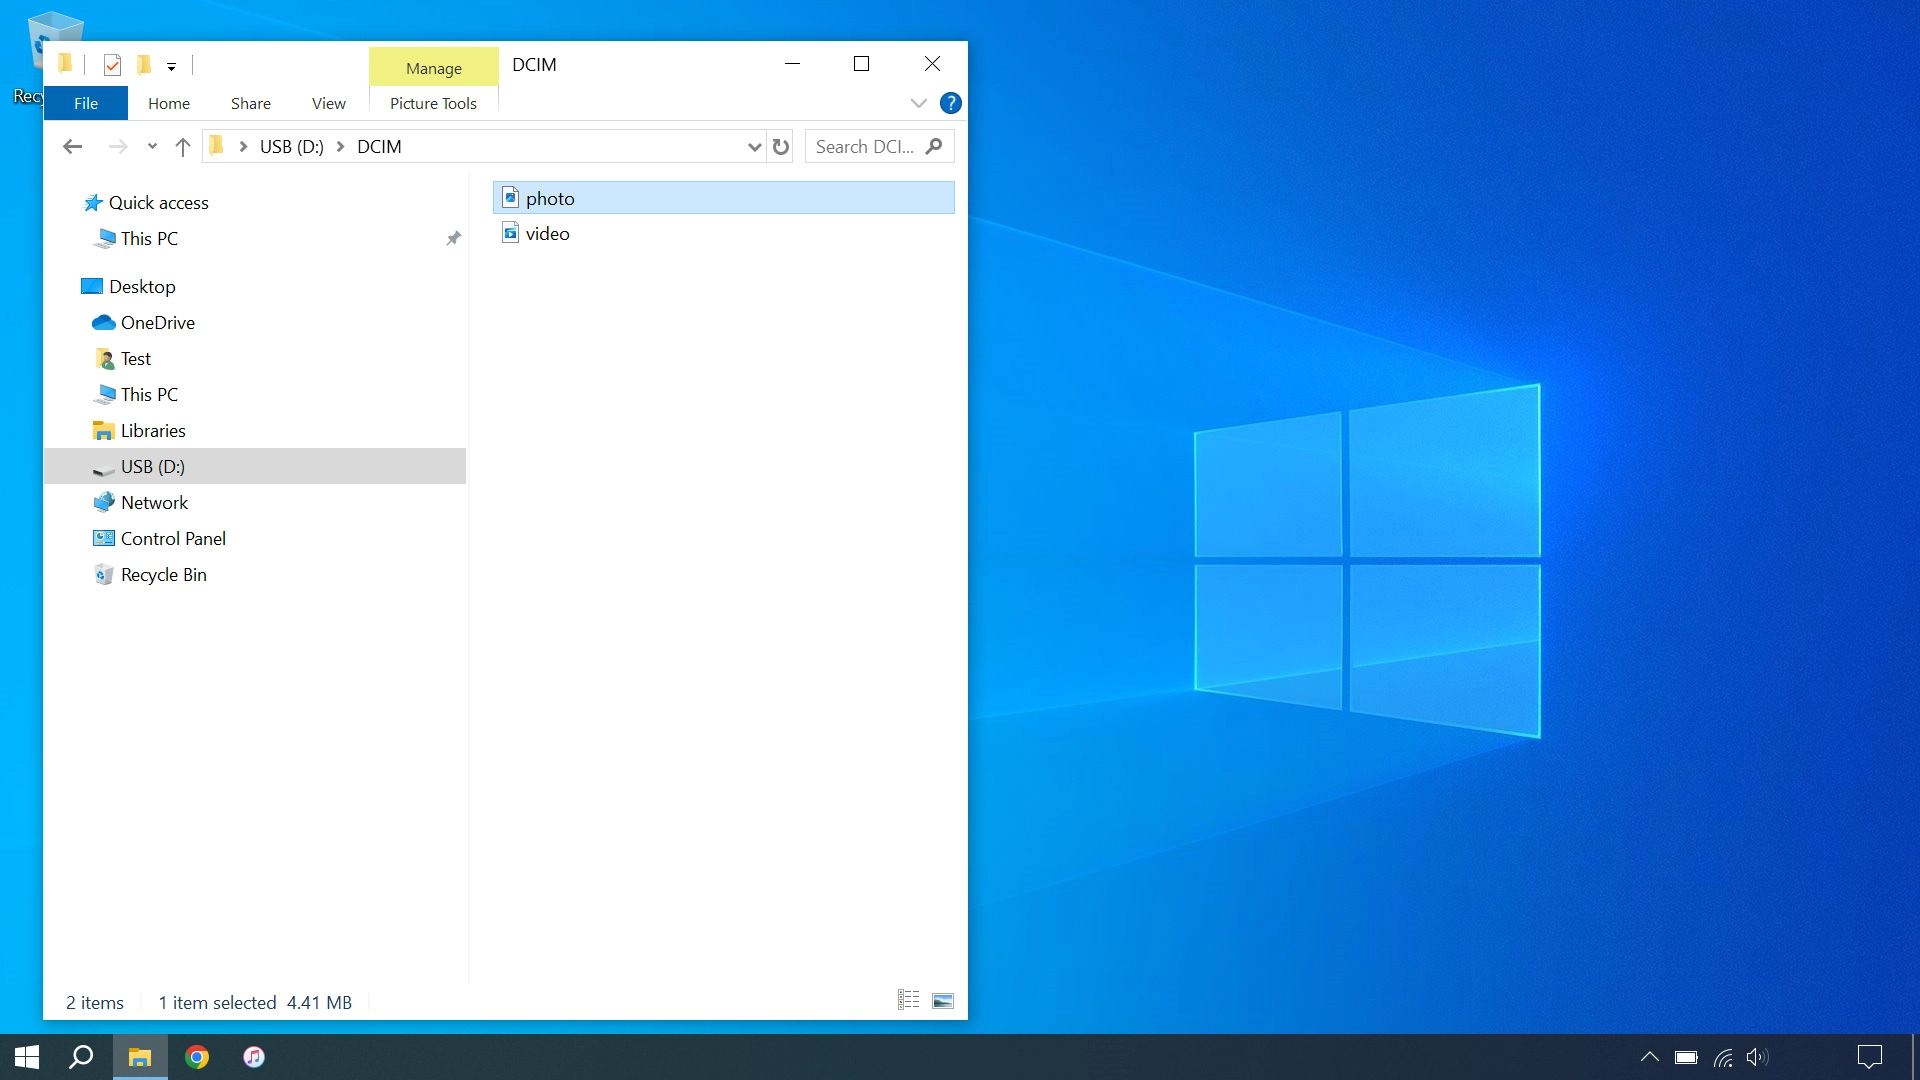Go back using the back arrow
The width and height of the screenshot is (1920, 1080).
[x=72, y=146]
